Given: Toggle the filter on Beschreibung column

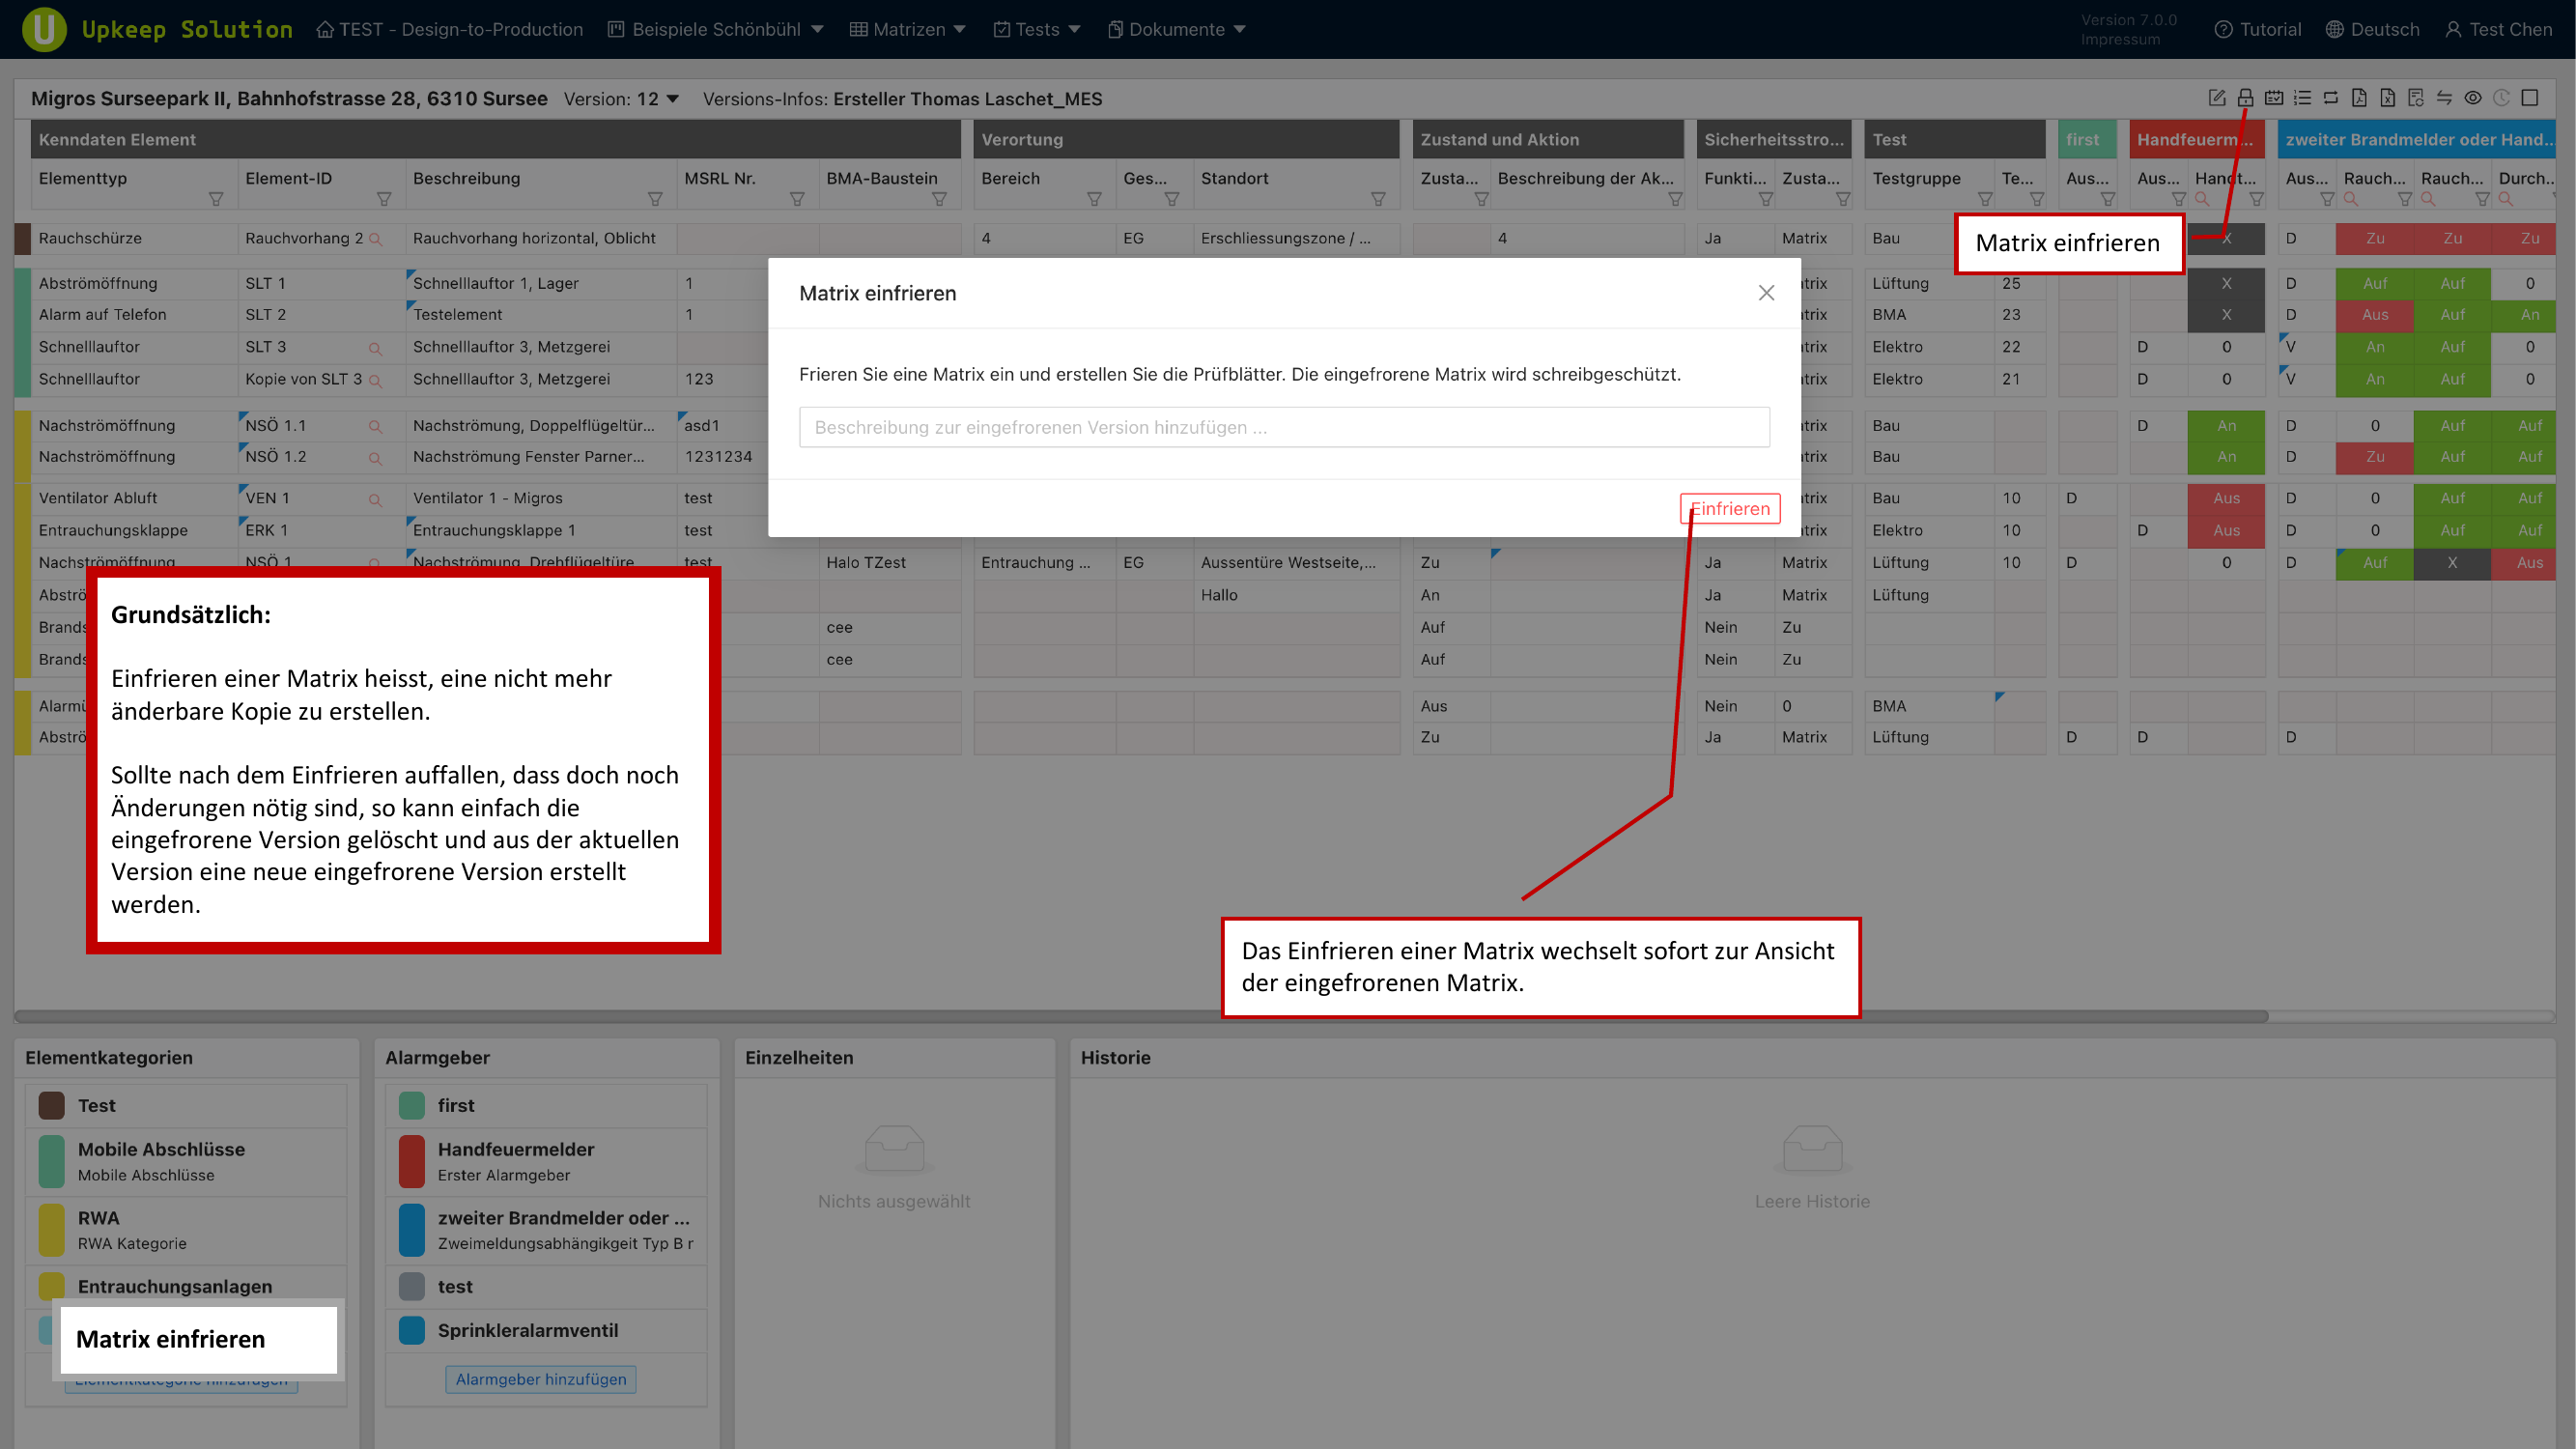Looking at the screenshot, I should coord(655,199).
